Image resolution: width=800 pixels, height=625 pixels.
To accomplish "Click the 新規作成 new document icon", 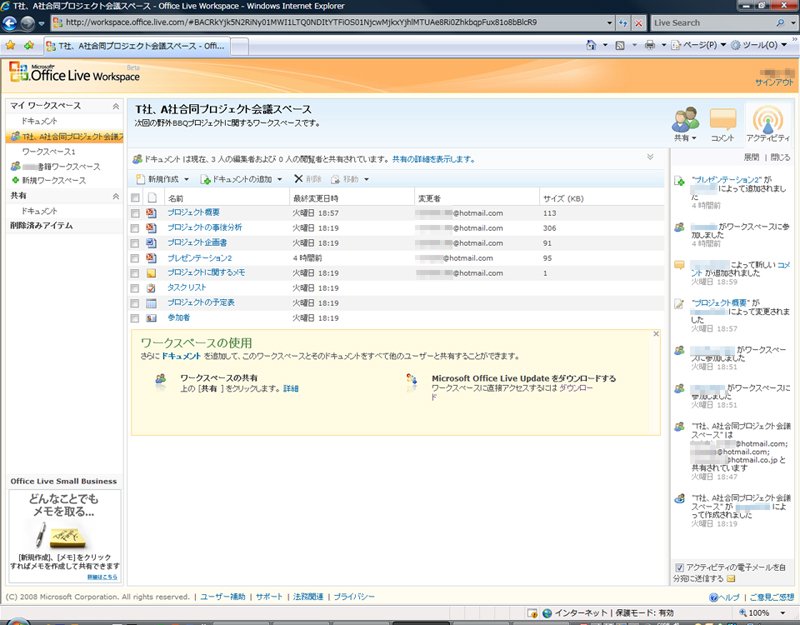I will pos(140,179).
